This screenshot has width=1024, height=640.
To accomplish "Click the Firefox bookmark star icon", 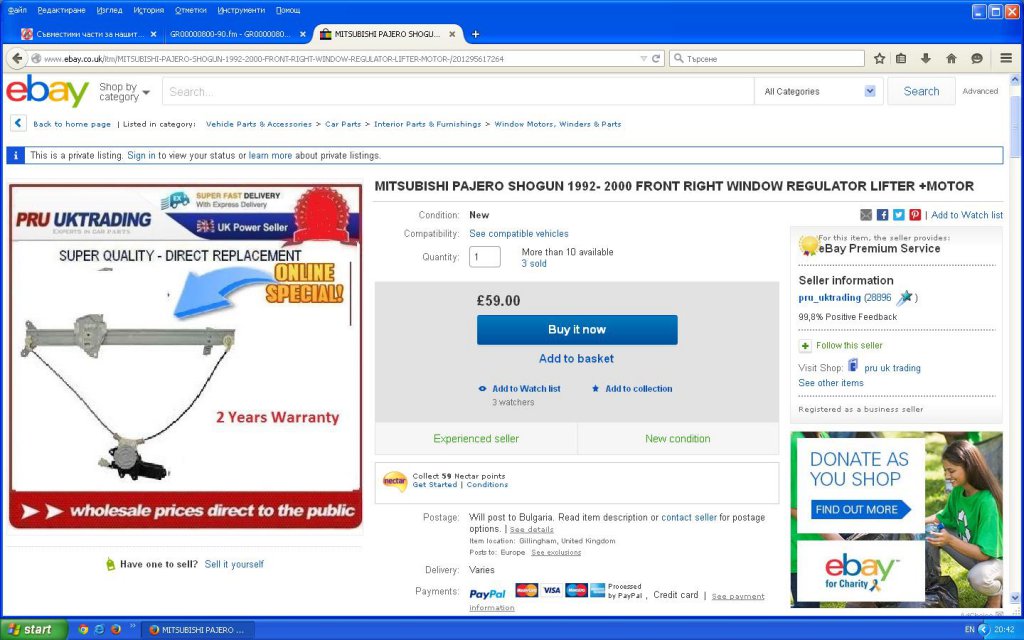I will pos(879,59).
